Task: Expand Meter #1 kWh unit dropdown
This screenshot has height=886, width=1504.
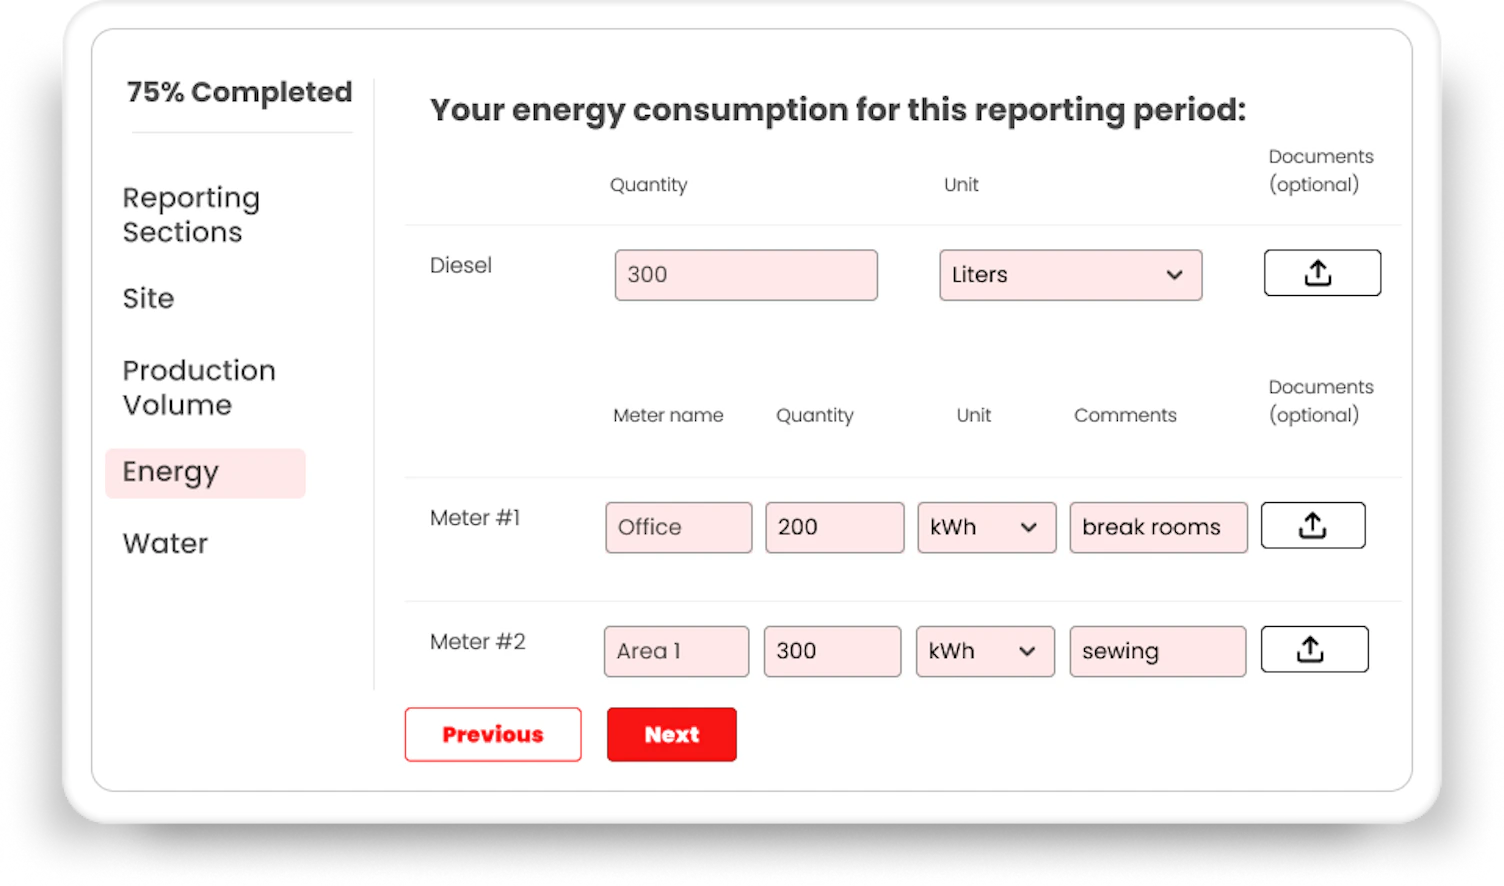Action: 986,527
